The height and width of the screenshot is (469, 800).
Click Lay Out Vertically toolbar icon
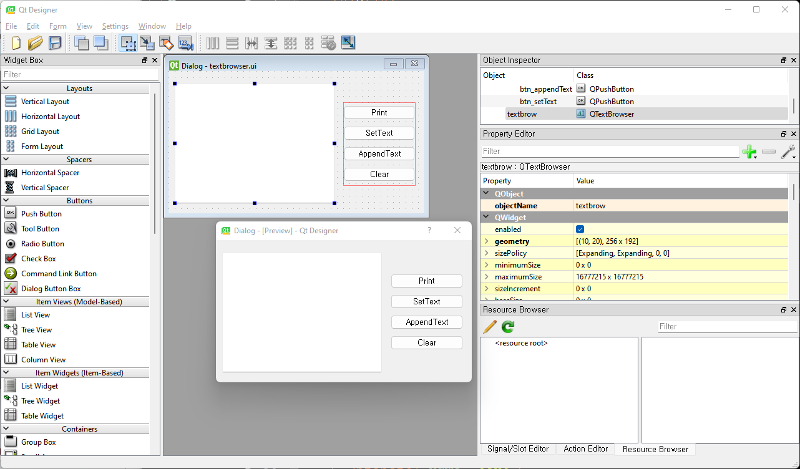tap(232, 43)
